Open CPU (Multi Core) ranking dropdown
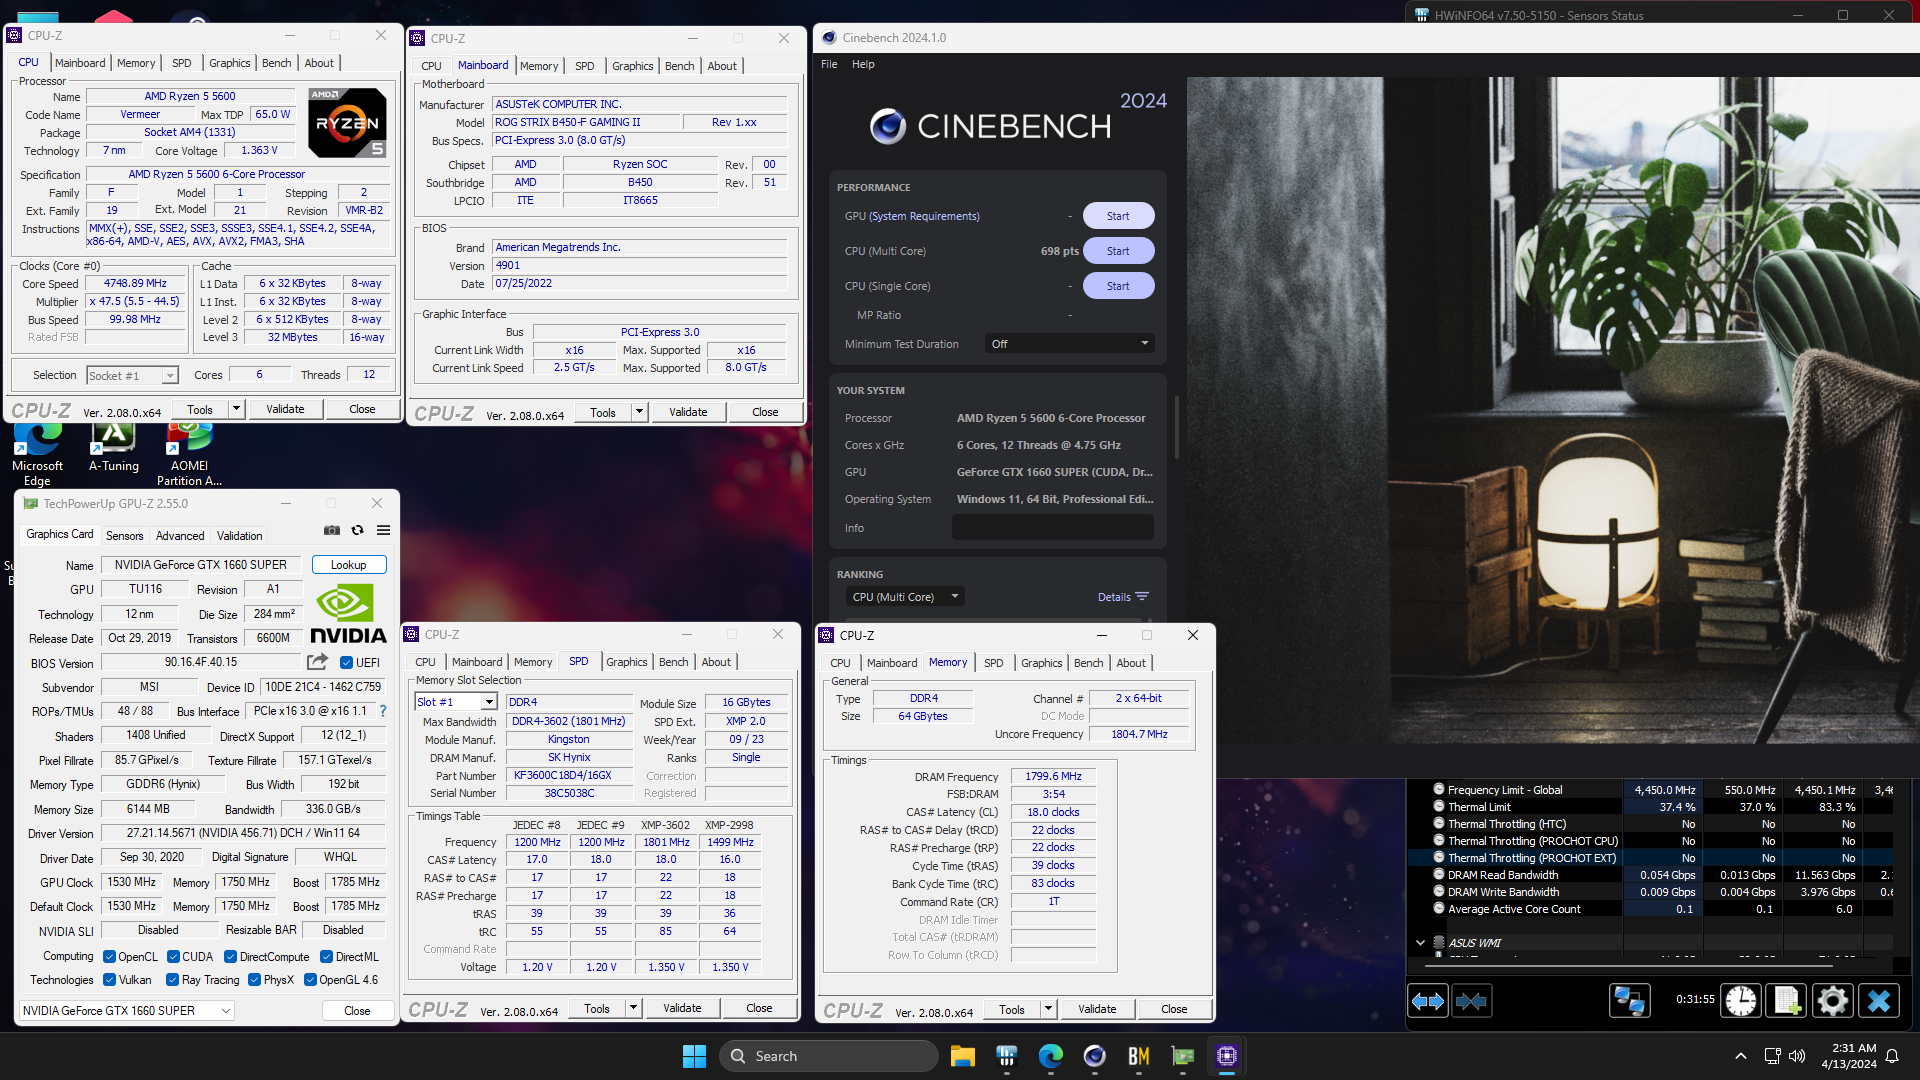1920x1080 pixels. tap(905, 597)
